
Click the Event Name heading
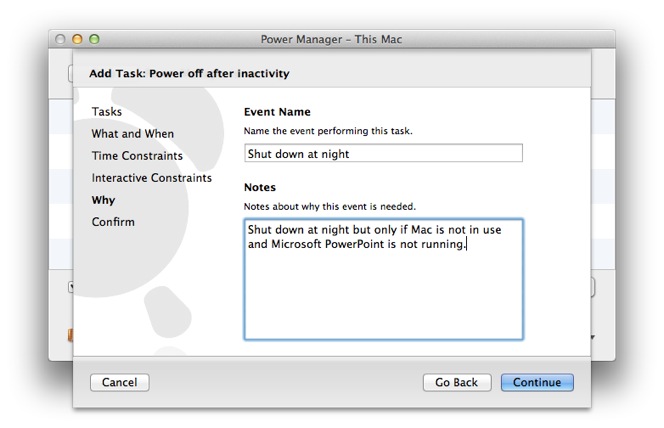(x=277, y=112)
